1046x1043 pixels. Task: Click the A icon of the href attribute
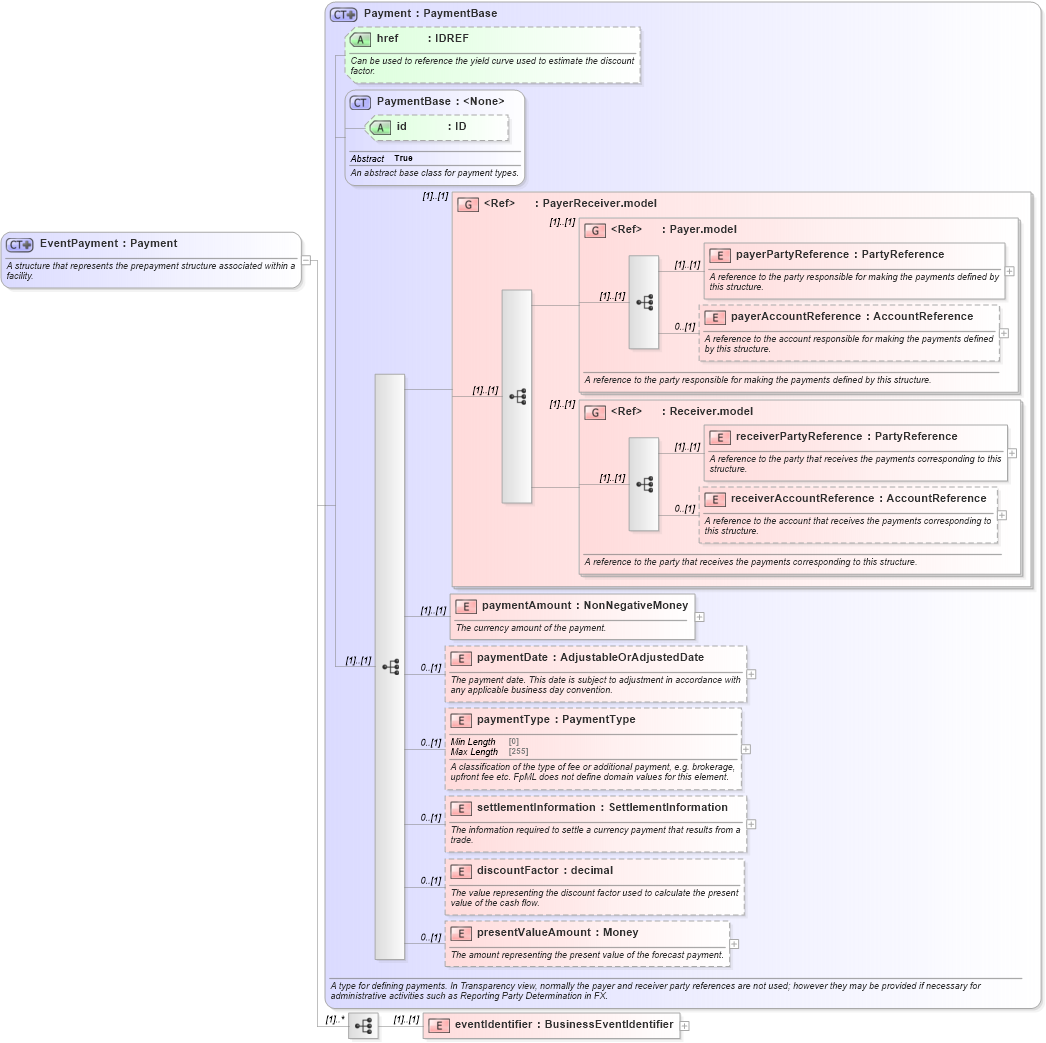(360, 39)
